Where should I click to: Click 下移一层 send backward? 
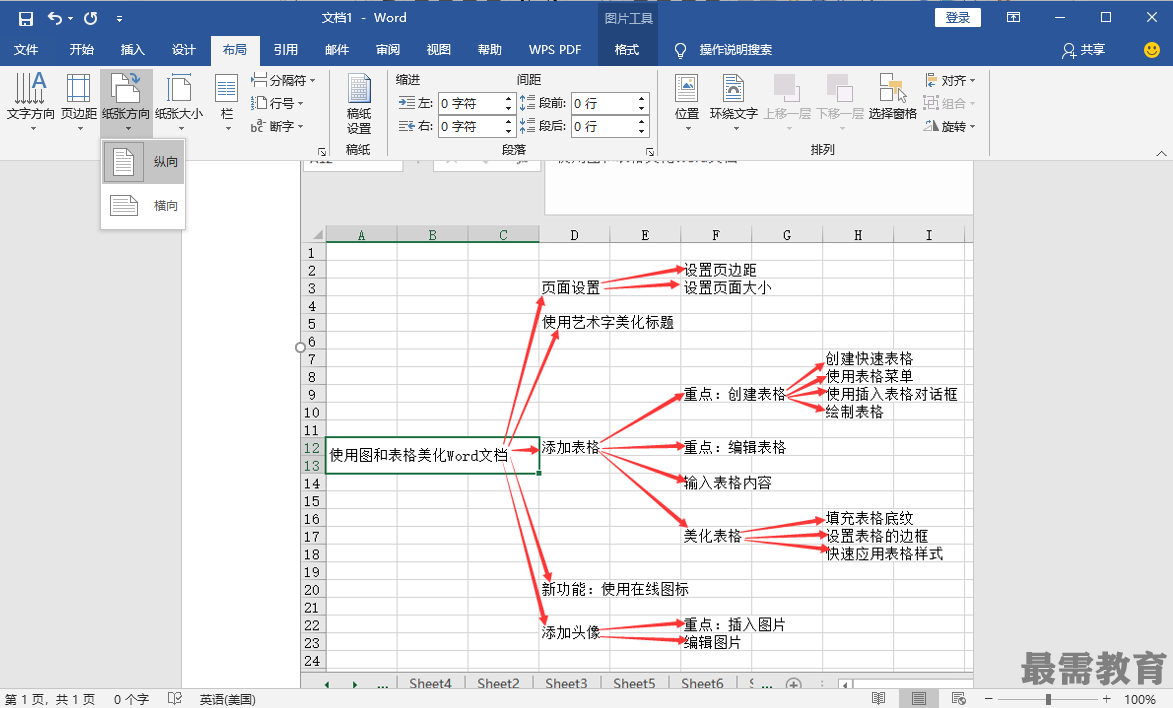coord(840,103)
